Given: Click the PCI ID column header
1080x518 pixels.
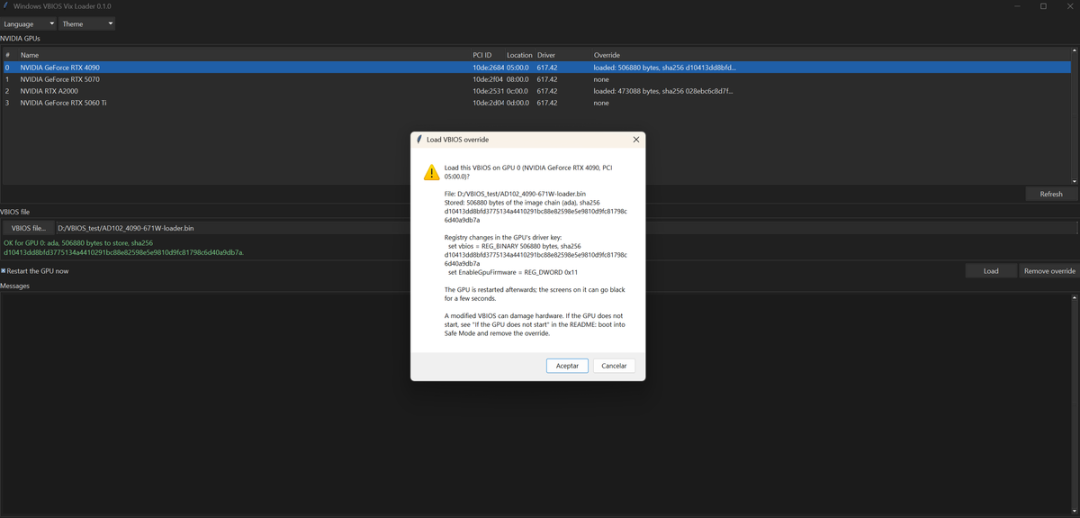Looking at the screenshot, I should [x=482, y=55].
